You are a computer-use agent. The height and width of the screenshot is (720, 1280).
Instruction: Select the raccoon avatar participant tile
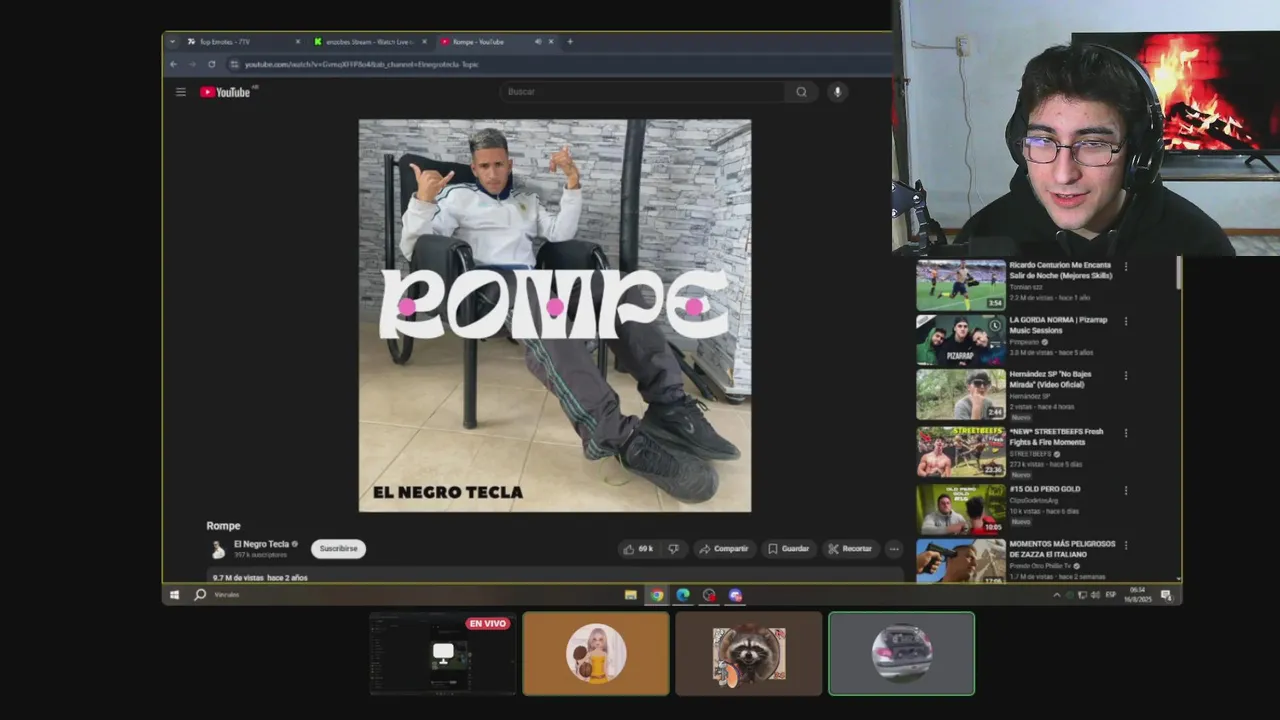click(749, 654)
